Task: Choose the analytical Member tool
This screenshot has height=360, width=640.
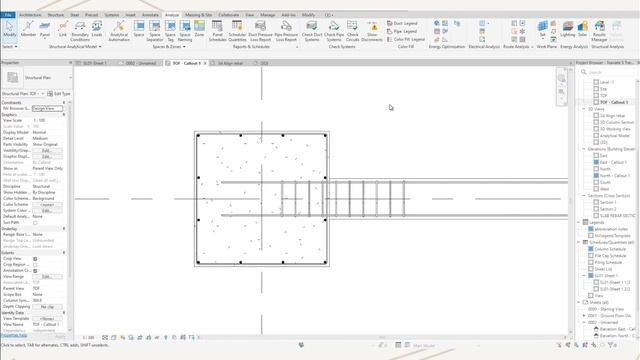Action: [x=28, y=30]
